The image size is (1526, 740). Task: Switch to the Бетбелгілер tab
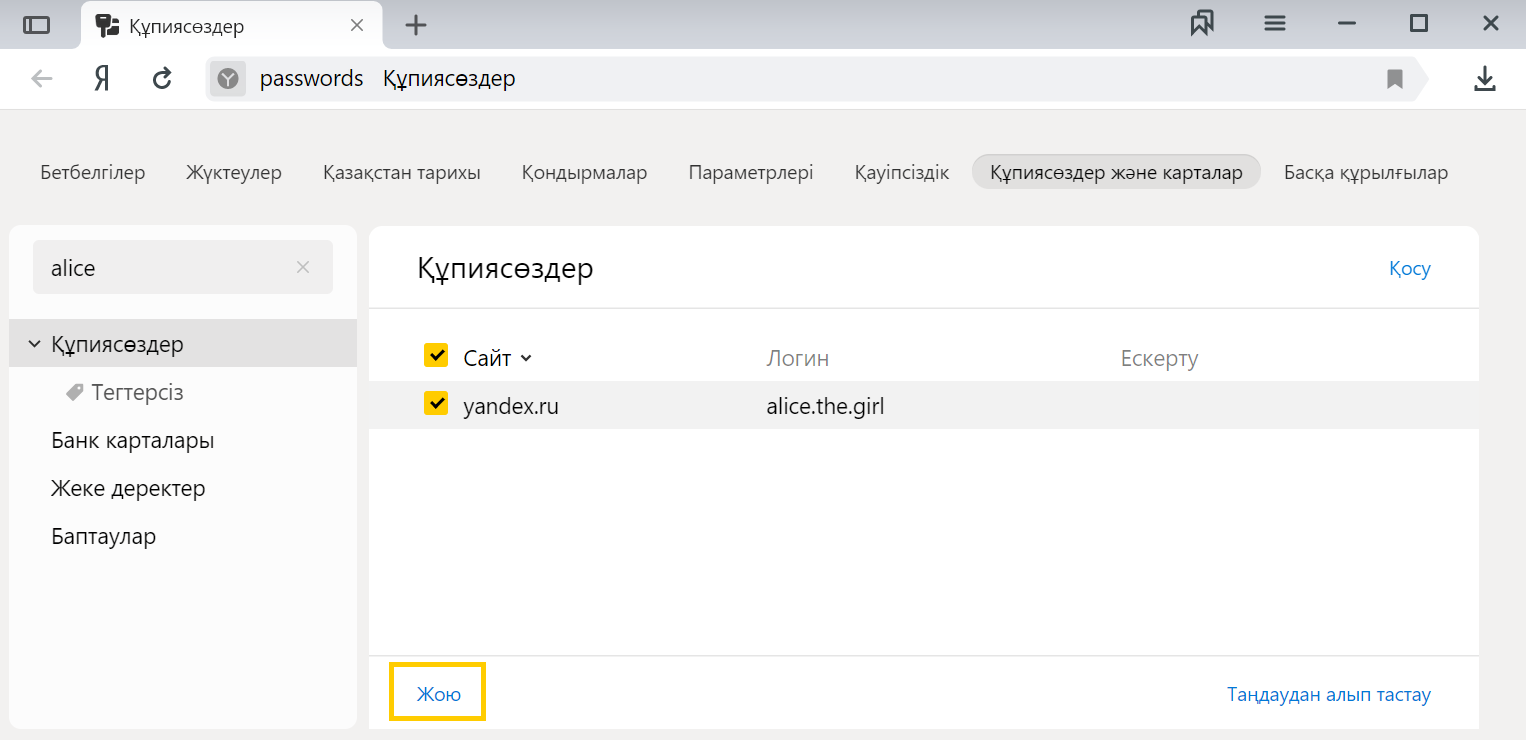point(93,172)
